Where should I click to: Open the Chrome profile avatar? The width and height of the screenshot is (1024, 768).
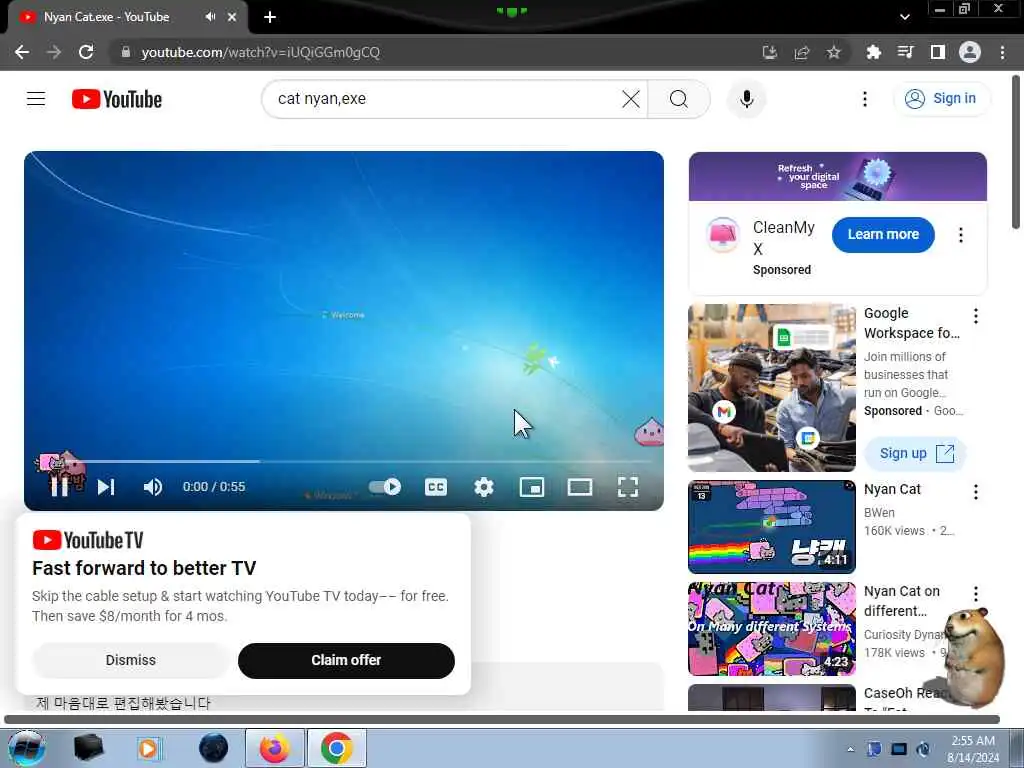point(970,52)
